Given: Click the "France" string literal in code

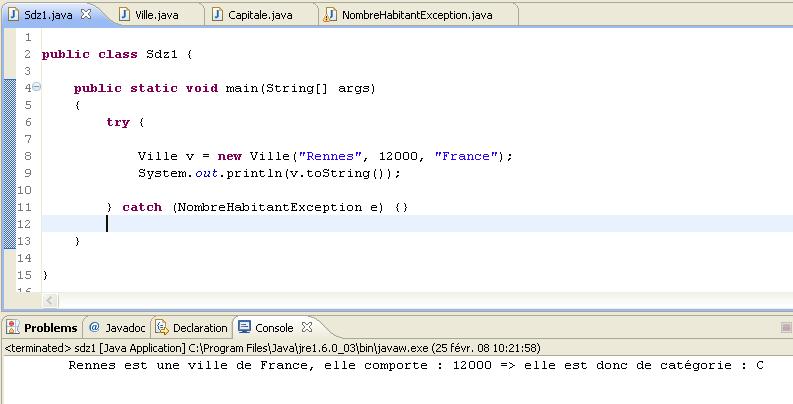Looking at the screenshot, I should [x=466, y=156].
